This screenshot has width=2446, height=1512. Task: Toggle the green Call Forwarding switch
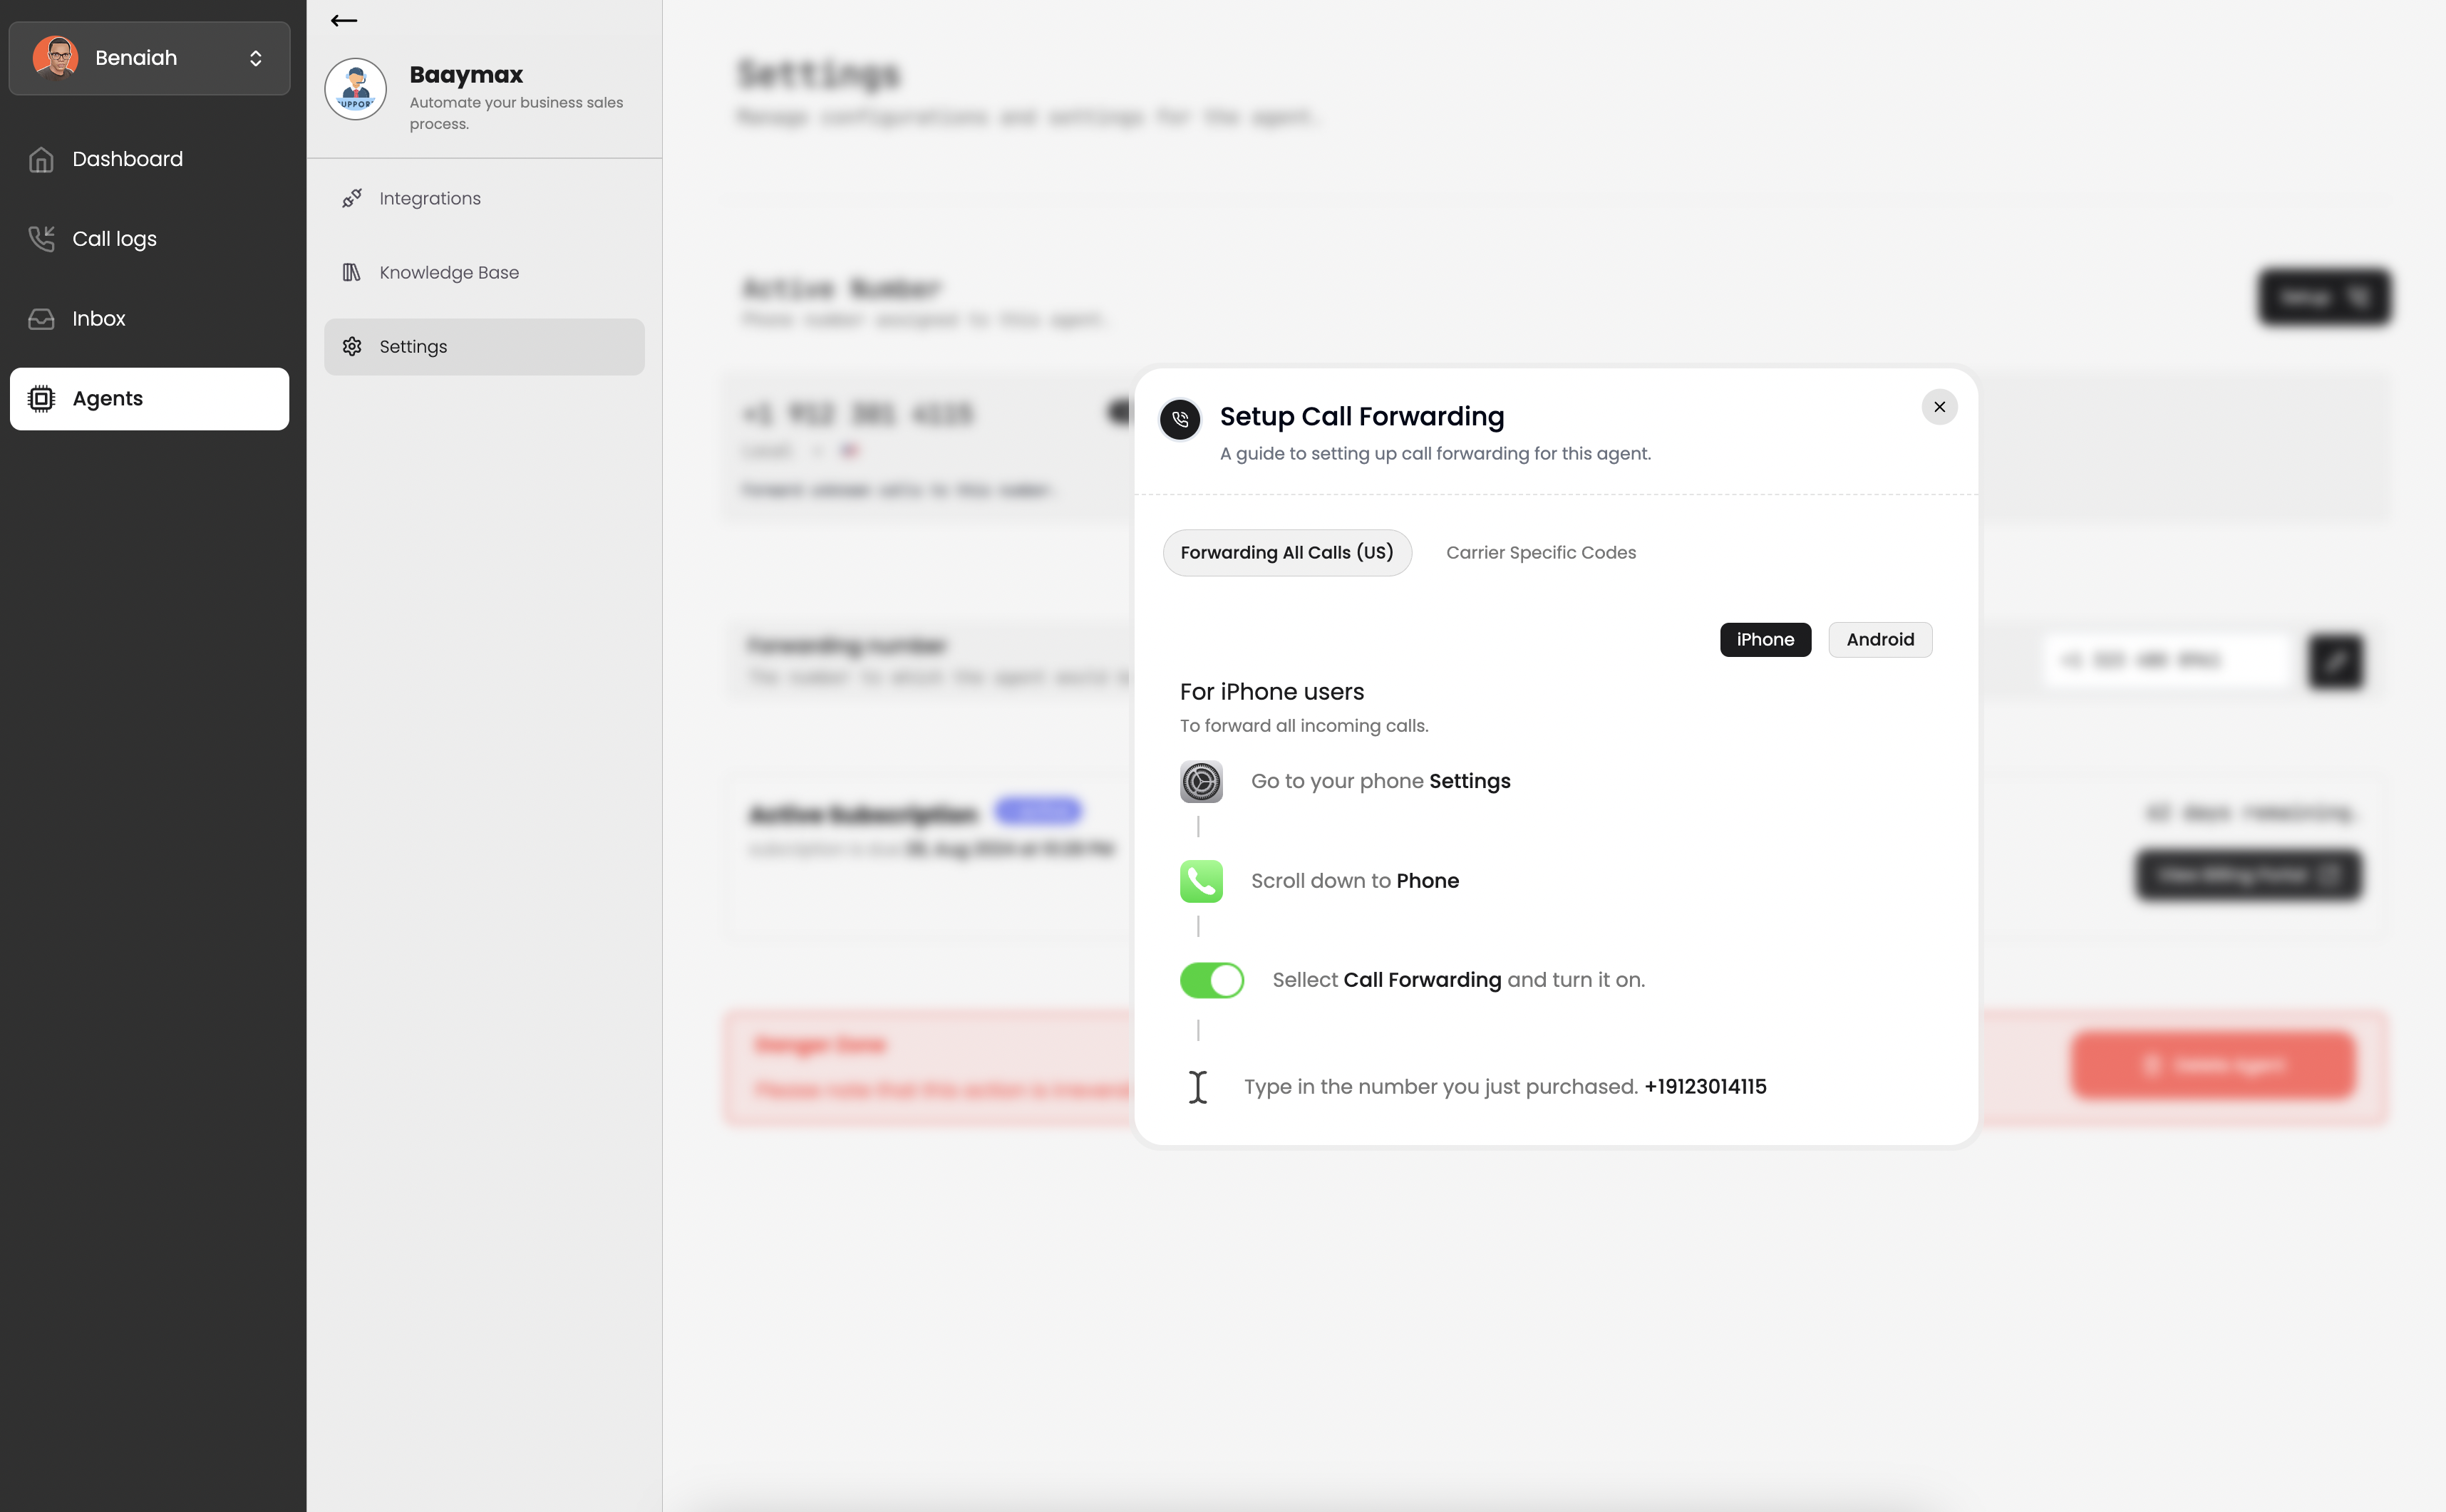pyautogui.click(x=1211, y=980)
